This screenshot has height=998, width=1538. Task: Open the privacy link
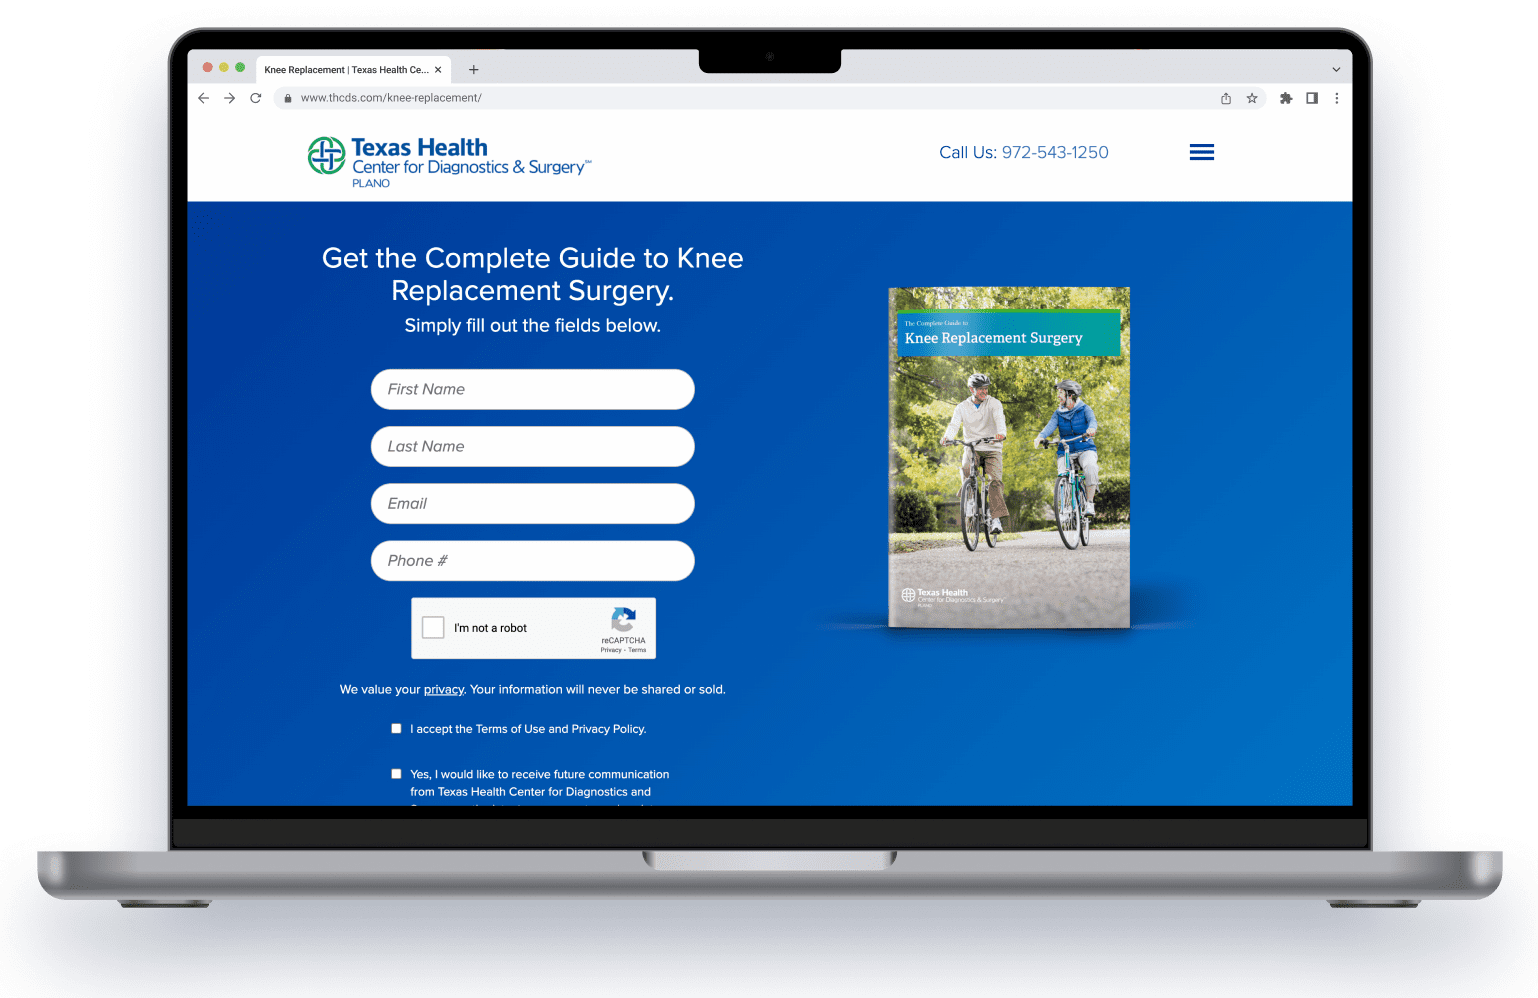coord(444,690)
